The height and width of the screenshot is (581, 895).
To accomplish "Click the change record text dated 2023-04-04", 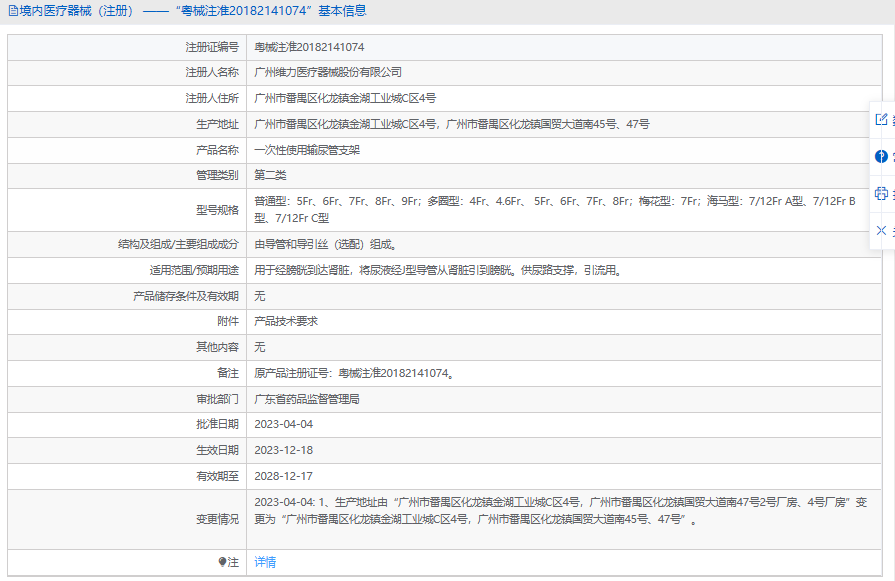I will point(561,511).
